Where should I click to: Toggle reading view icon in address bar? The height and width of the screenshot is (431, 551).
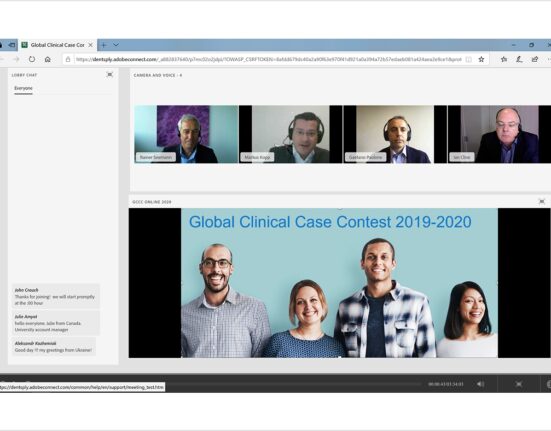click(468, 59)
